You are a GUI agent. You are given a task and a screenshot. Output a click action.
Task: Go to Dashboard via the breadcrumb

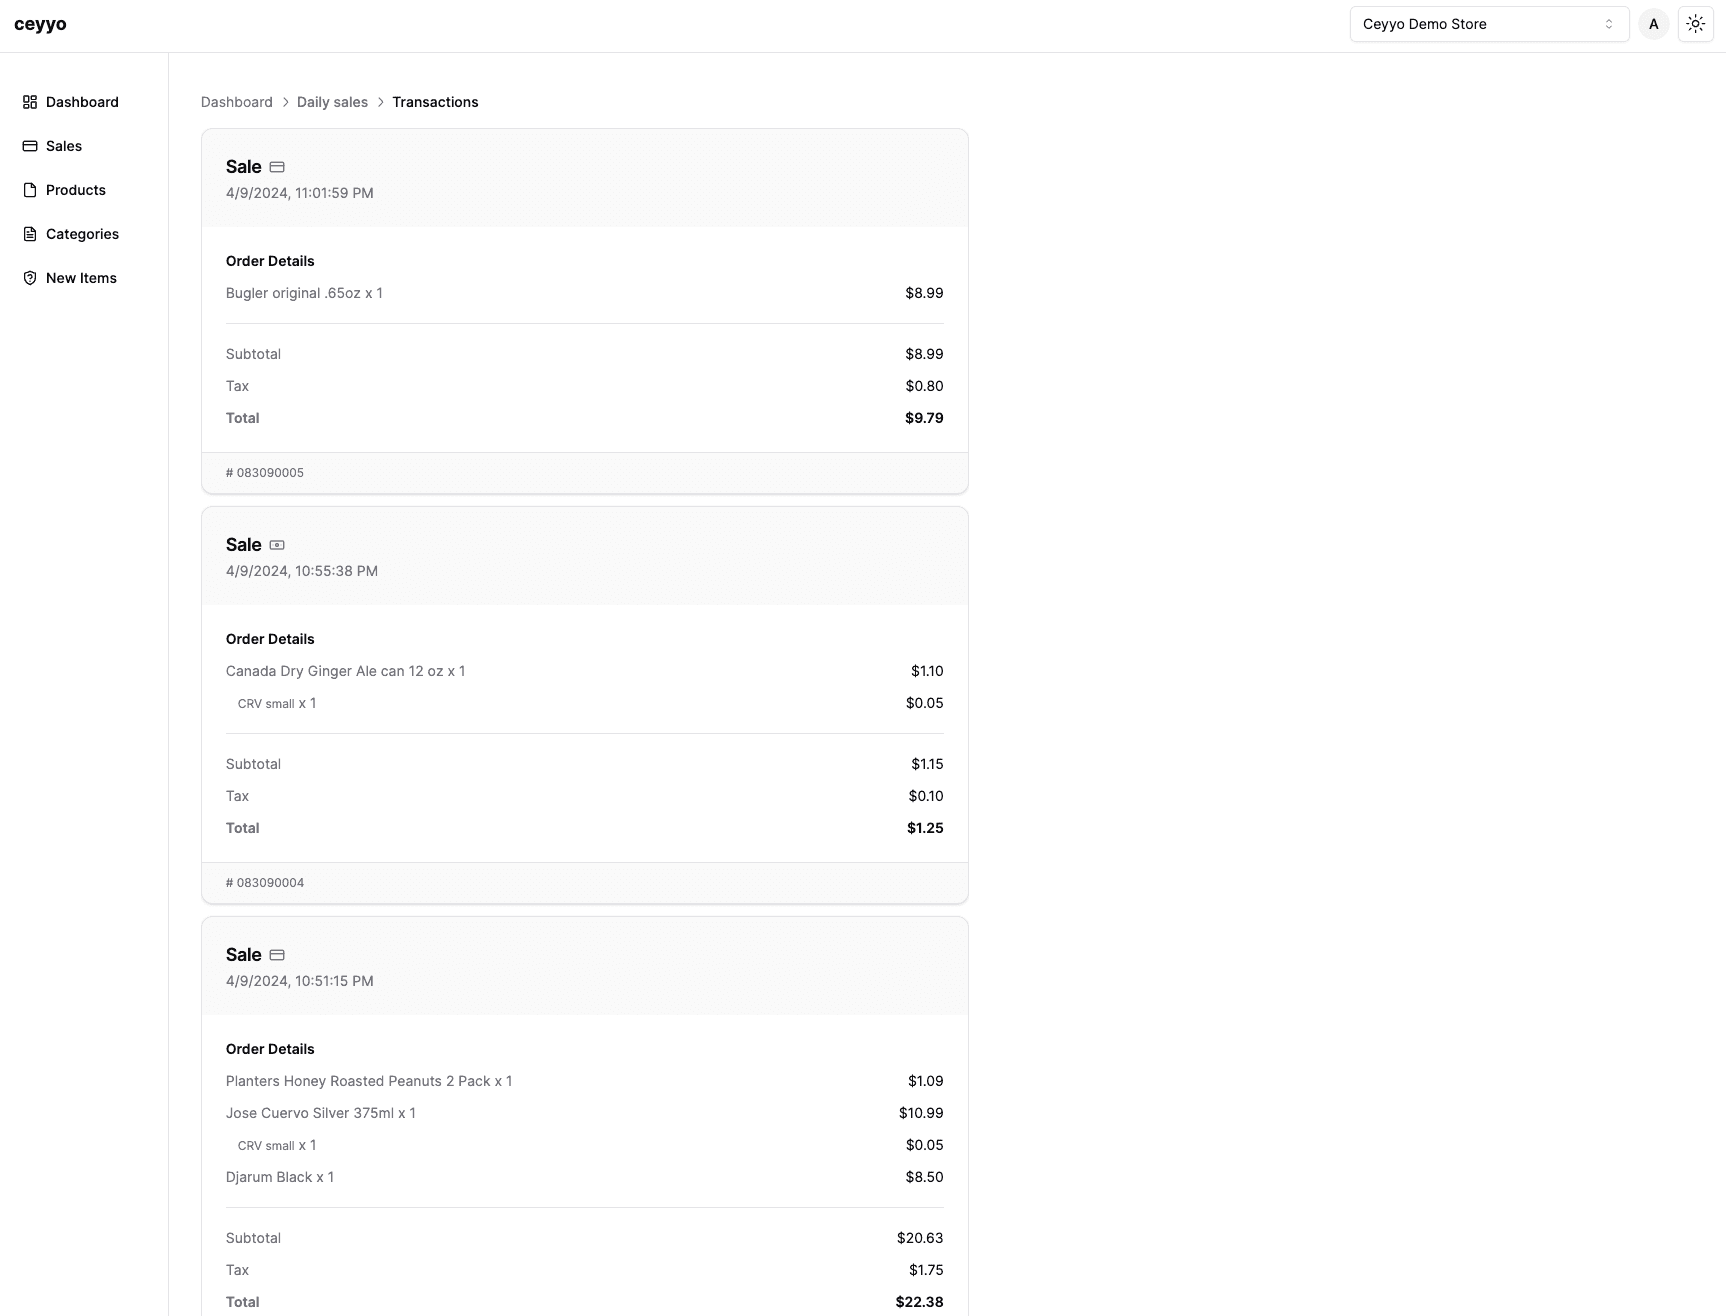tap(237, 102)
